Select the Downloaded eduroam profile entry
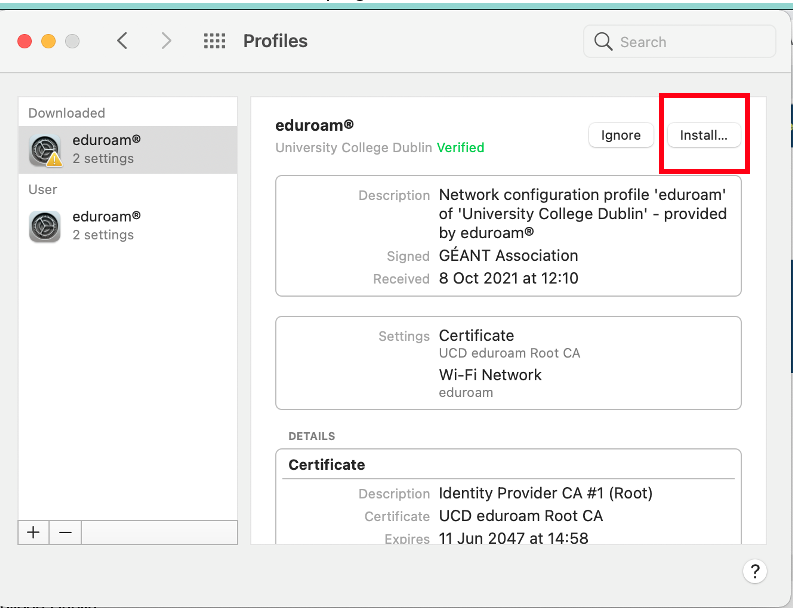 (128, 150)
